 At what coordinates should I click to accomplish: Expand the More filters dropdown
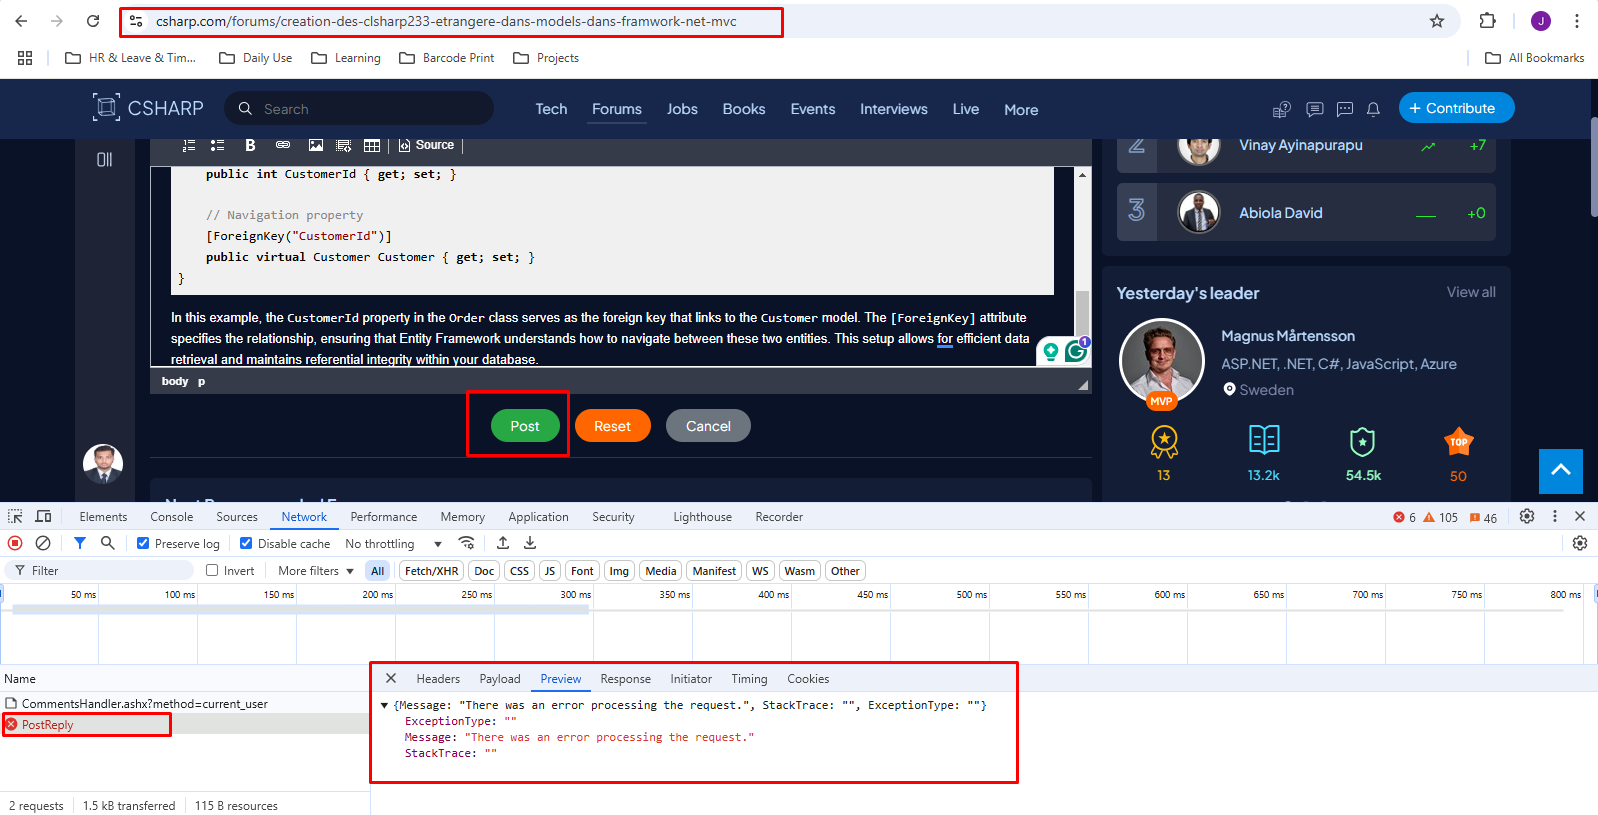315,571
